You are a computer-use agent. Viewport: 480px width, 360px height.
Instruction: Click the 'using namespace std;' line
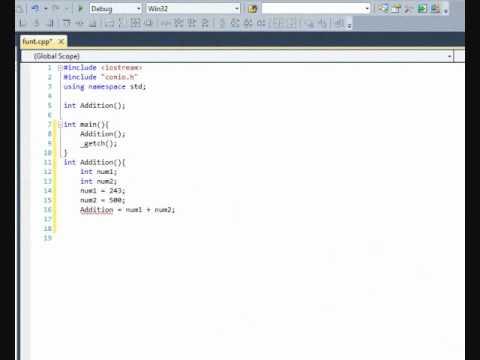105,87
